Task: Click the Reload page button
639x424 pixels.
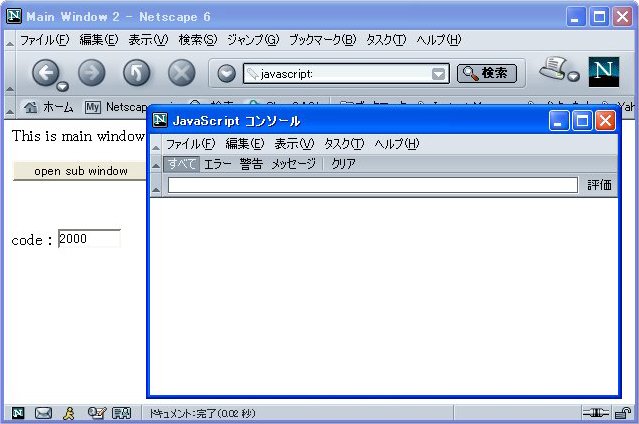Action: pos(137,73)
